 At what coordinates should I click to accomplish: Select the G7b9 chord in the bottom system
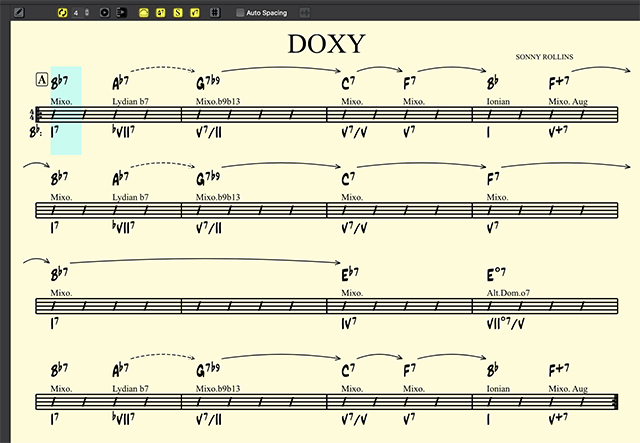coord(208,370)
